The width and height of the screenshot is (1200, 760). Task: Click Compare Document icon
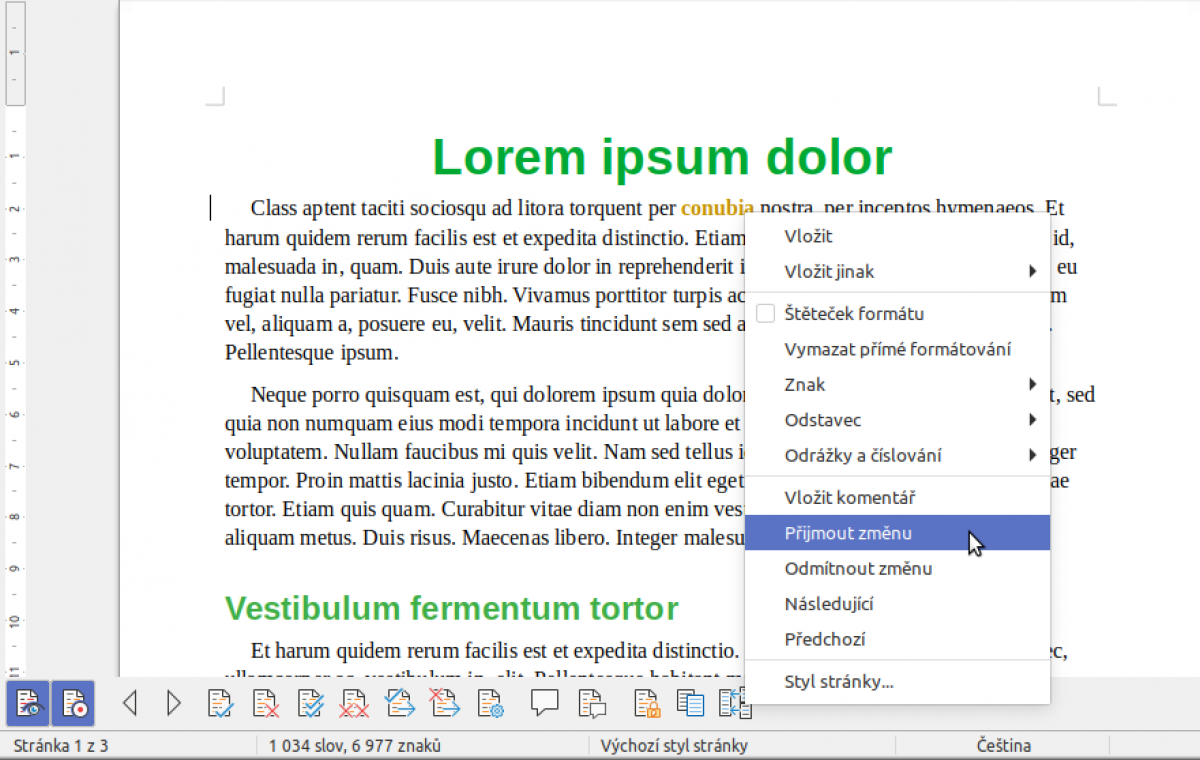(690, 703)
